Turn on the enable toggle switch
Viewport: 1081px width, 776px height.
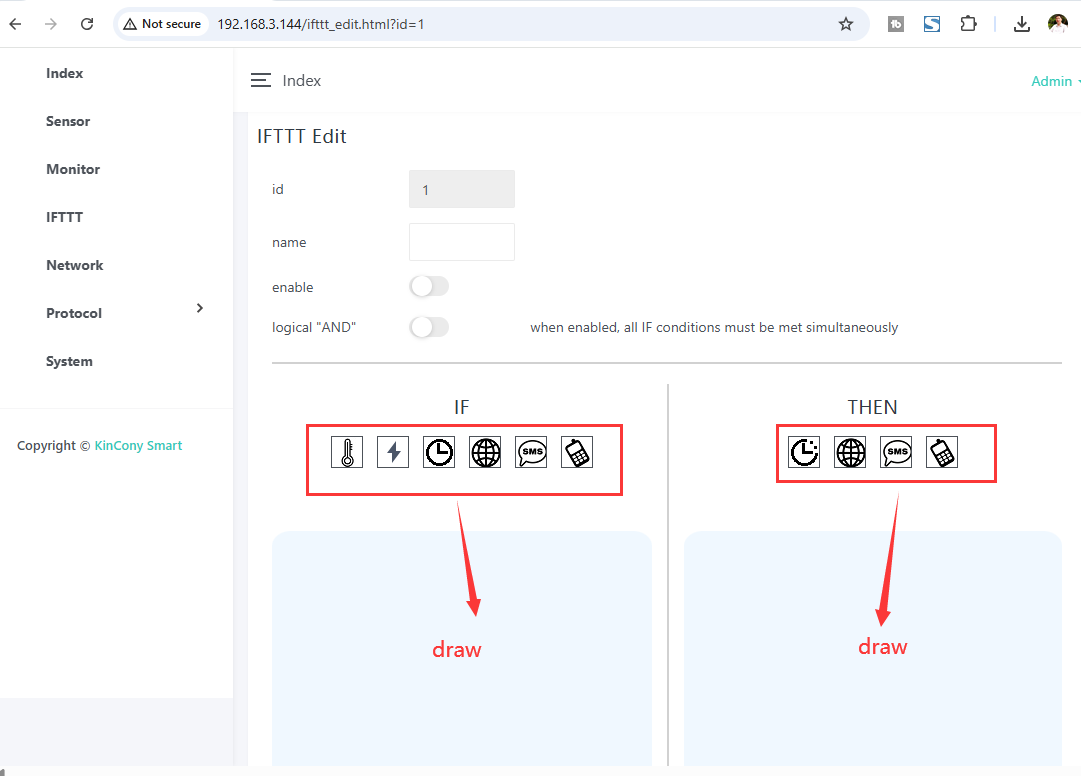[x=429, y=287]
